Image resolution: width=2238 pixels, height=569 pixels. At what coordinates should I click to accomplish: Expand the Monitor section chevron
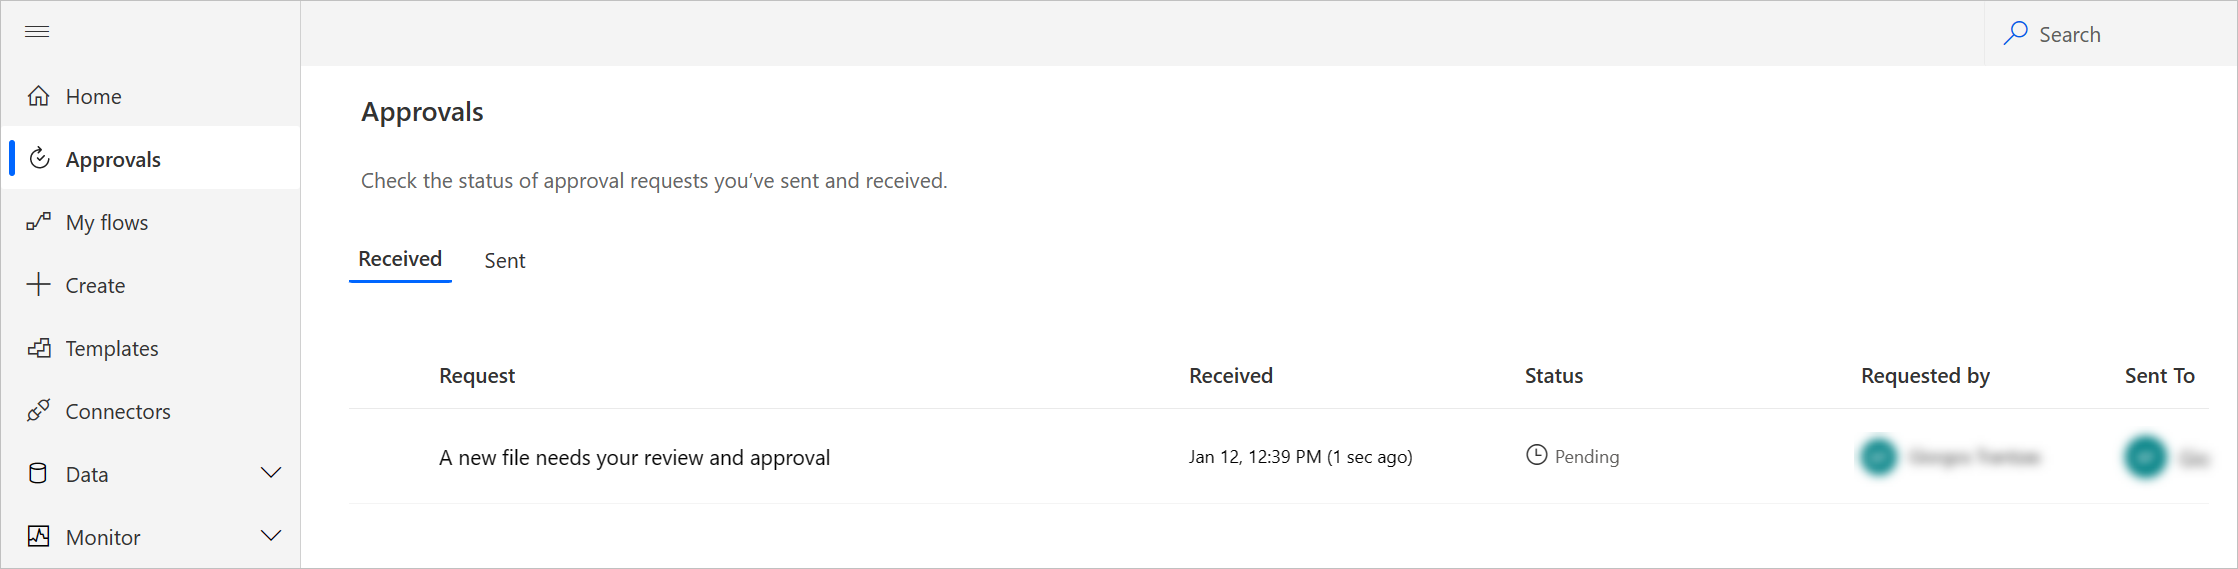tap(271, 536)
